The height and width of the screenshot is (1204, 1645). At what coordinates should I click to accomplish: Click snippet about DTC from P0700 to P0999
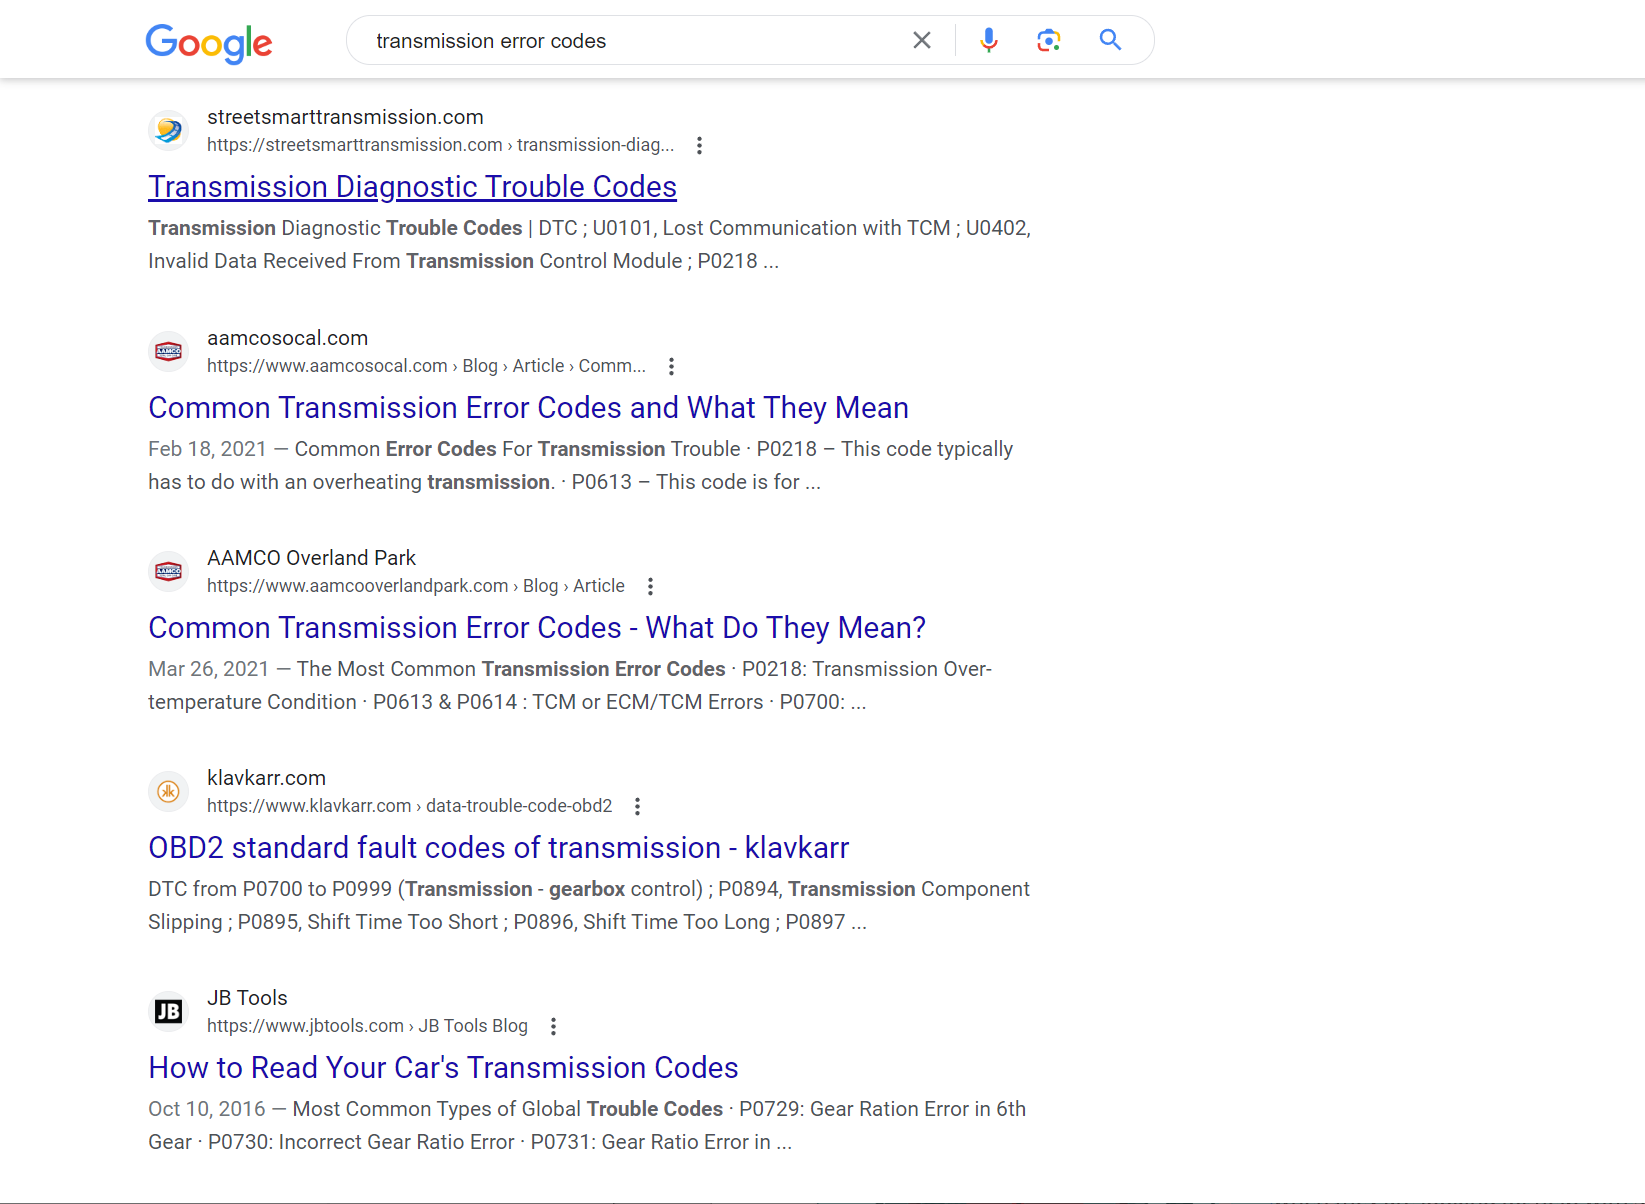588,905
